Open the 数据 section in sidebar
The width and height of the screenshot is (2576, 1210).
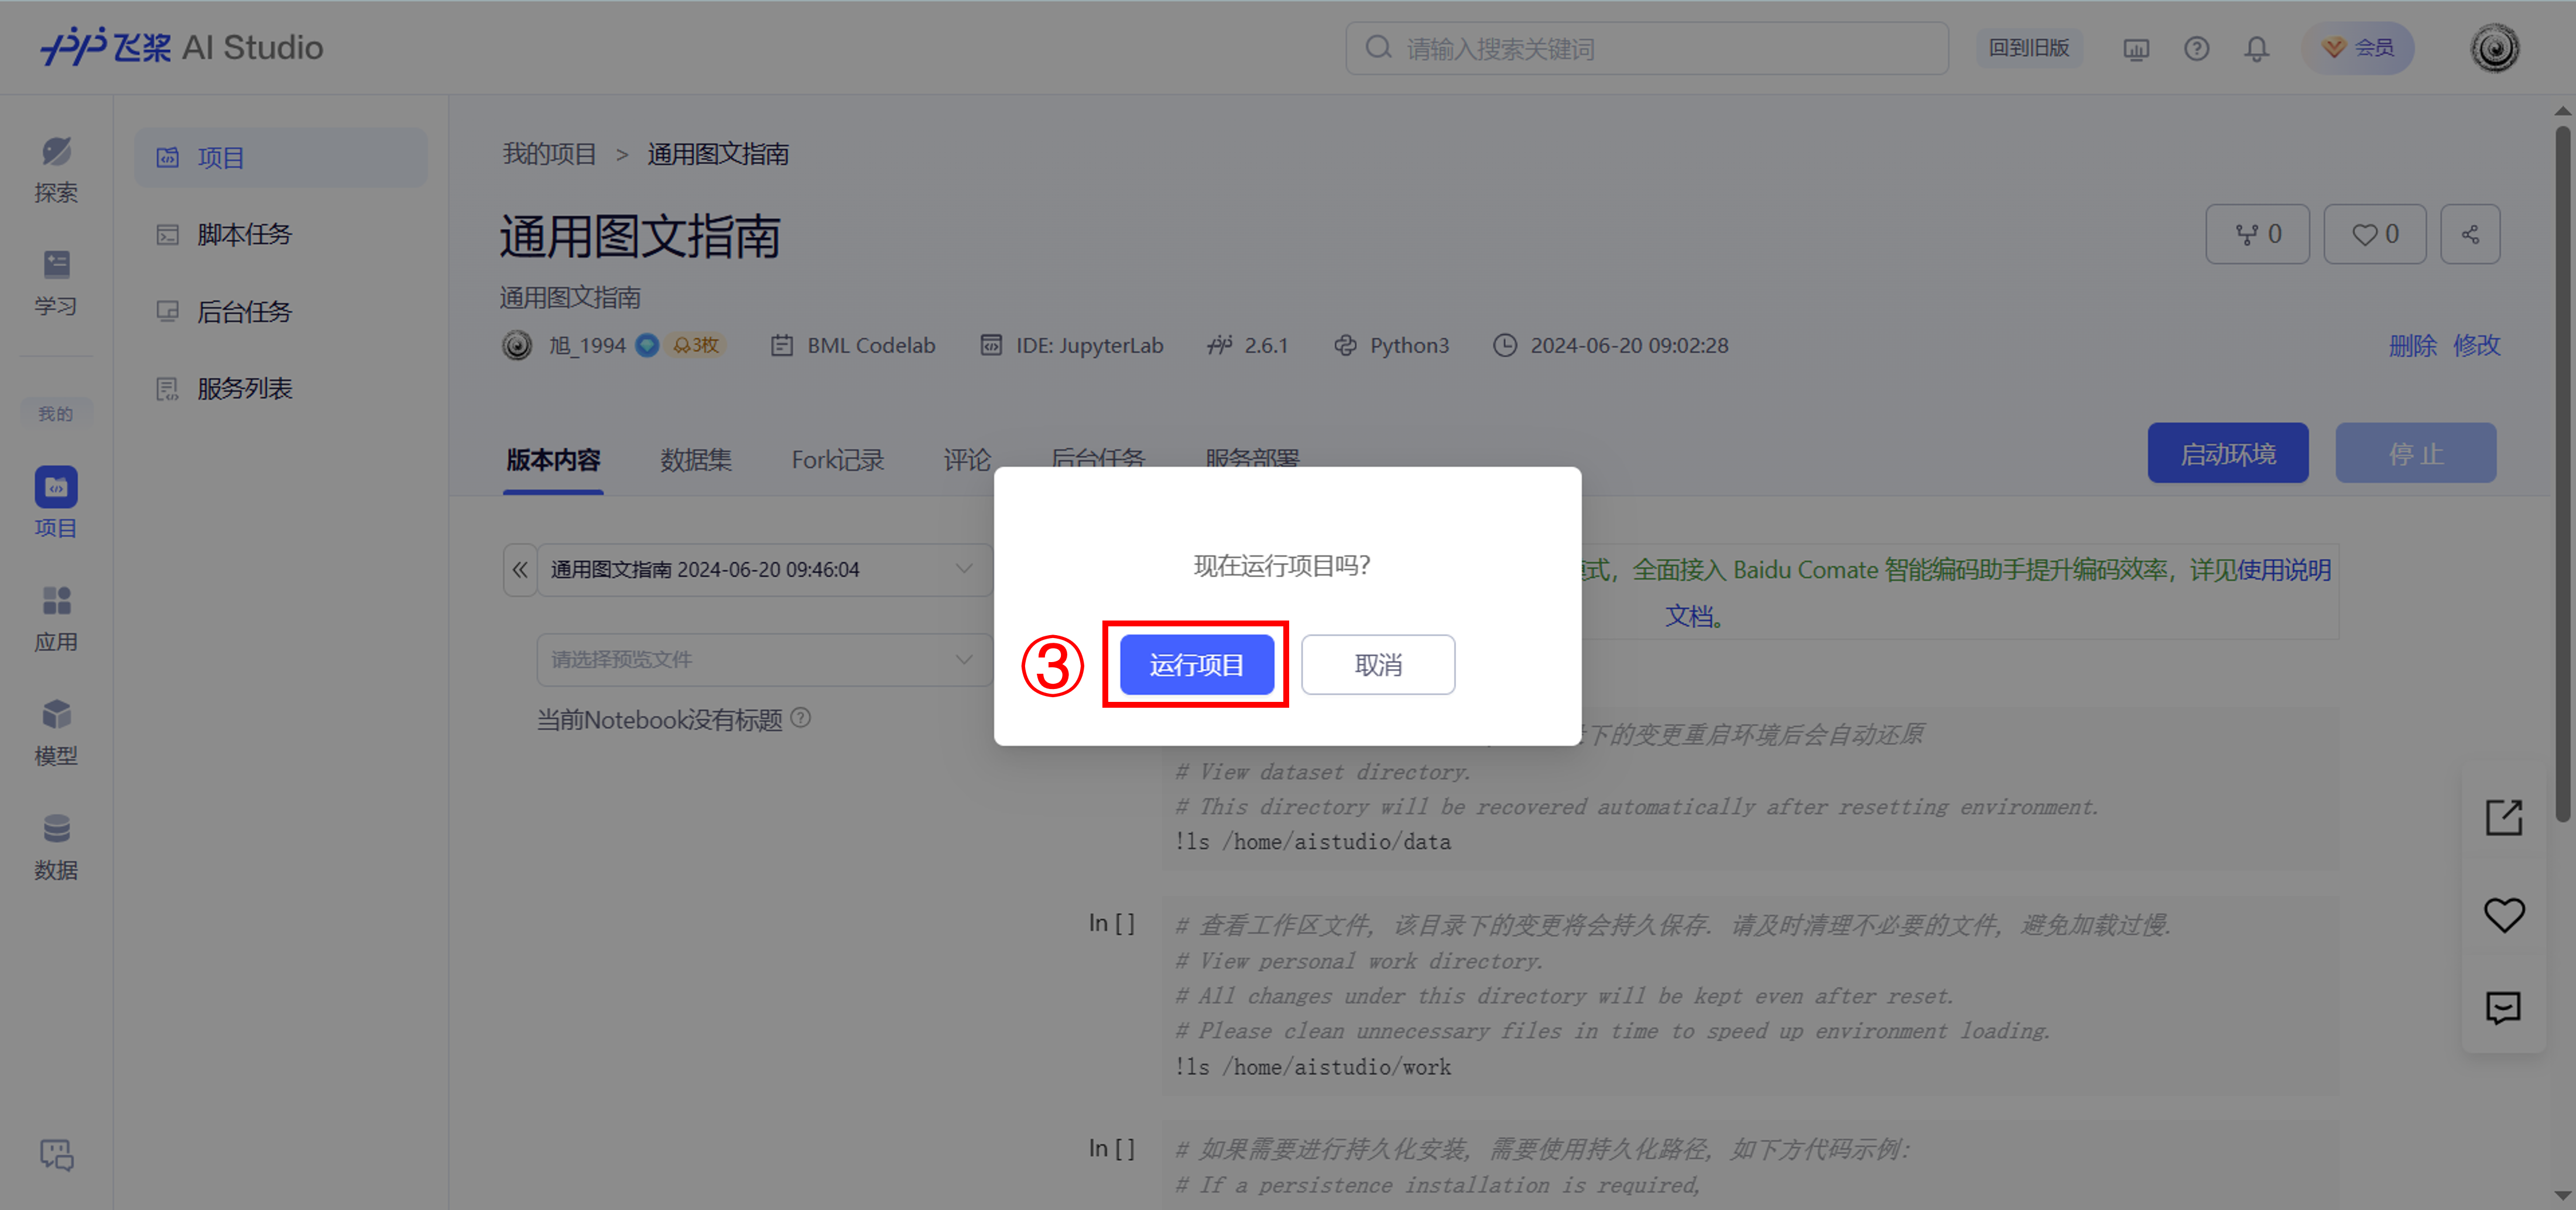point(56,846)
